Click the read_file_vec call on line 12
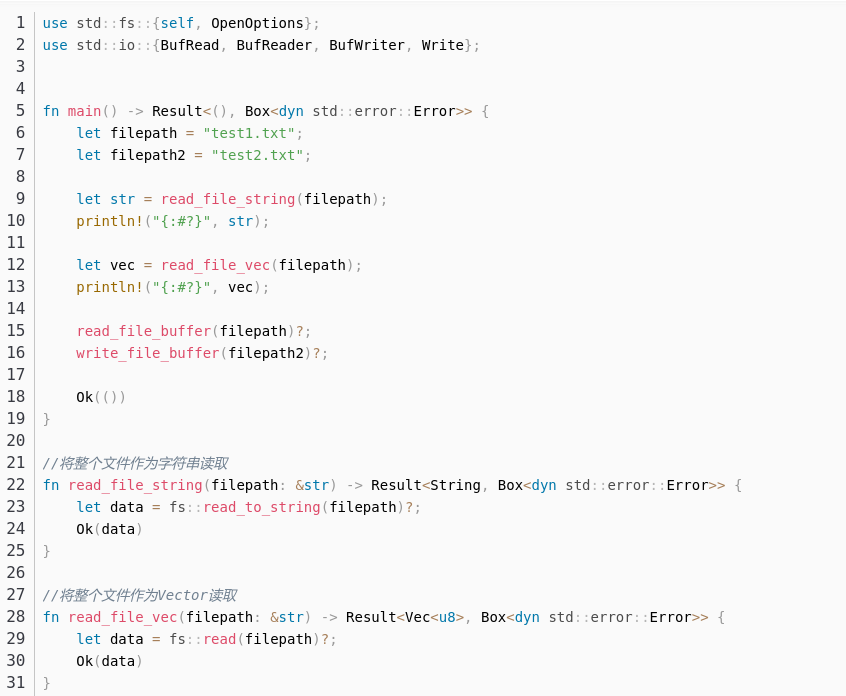This screenshot has width=846, height=696. point(215,265)
